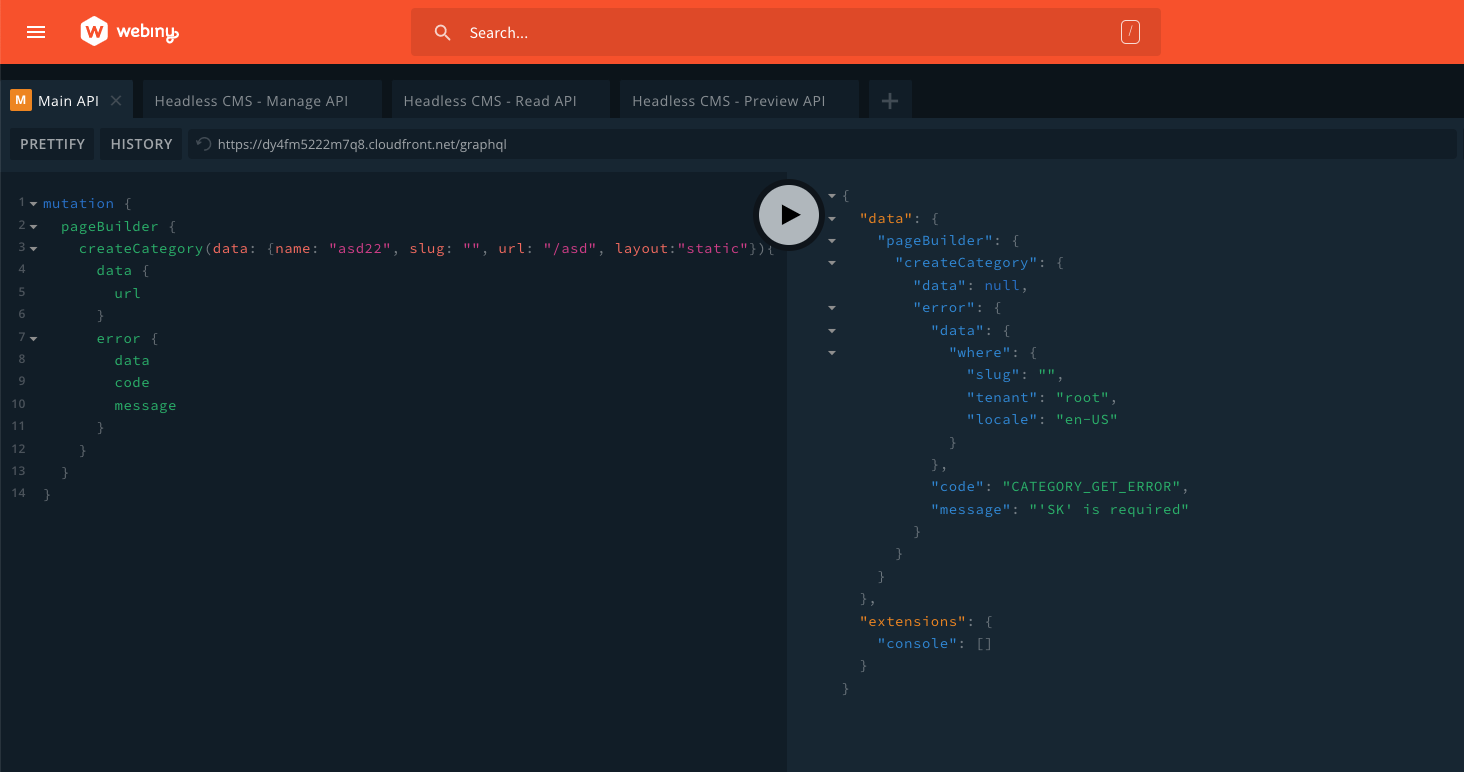Image resolution: width=1464 pixels, height=772 pixels.
Task: Click the Webiny logo
Action: (130, 32)
